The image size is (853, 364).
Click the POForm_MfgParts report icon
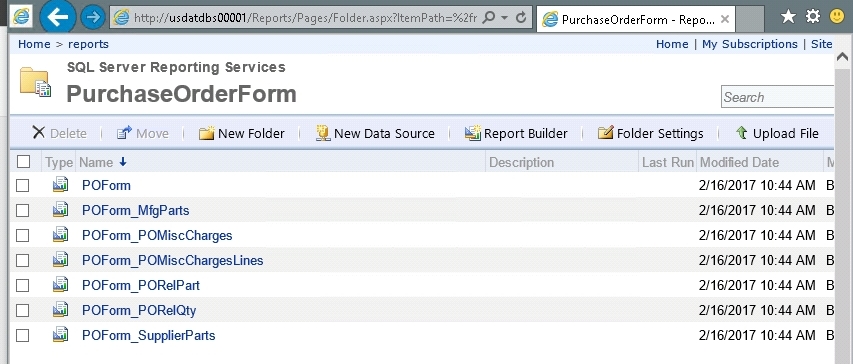pos(60,210)
